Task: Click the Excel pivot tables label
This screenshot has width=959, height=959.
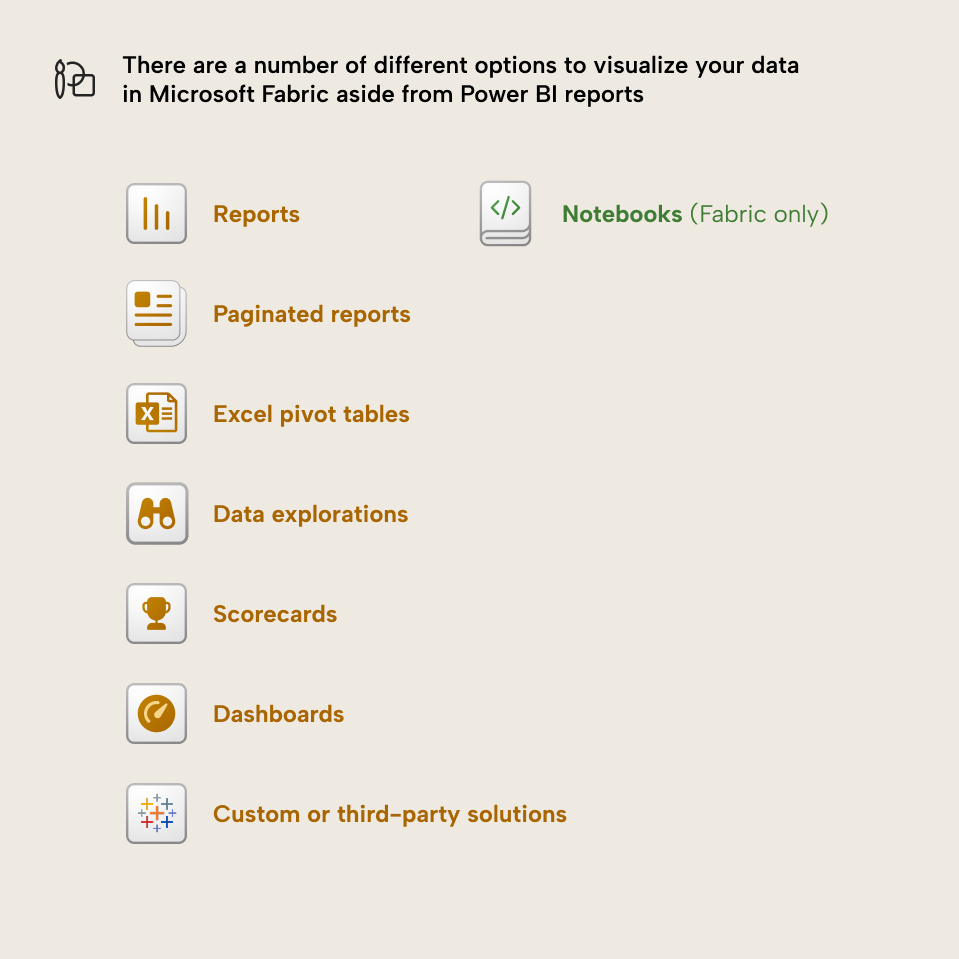Action: [311, 415]
